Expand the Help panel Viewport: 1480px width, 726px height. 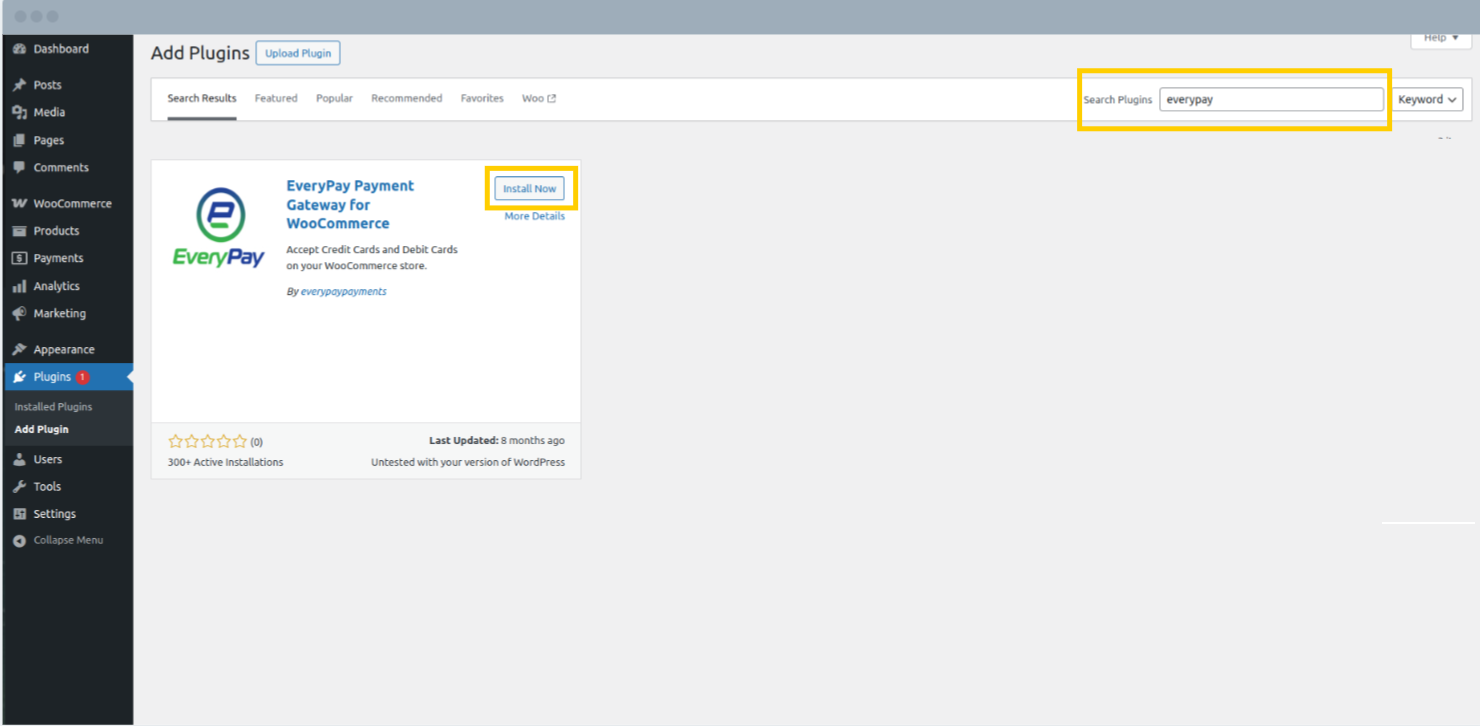[x=1441, y=38]
